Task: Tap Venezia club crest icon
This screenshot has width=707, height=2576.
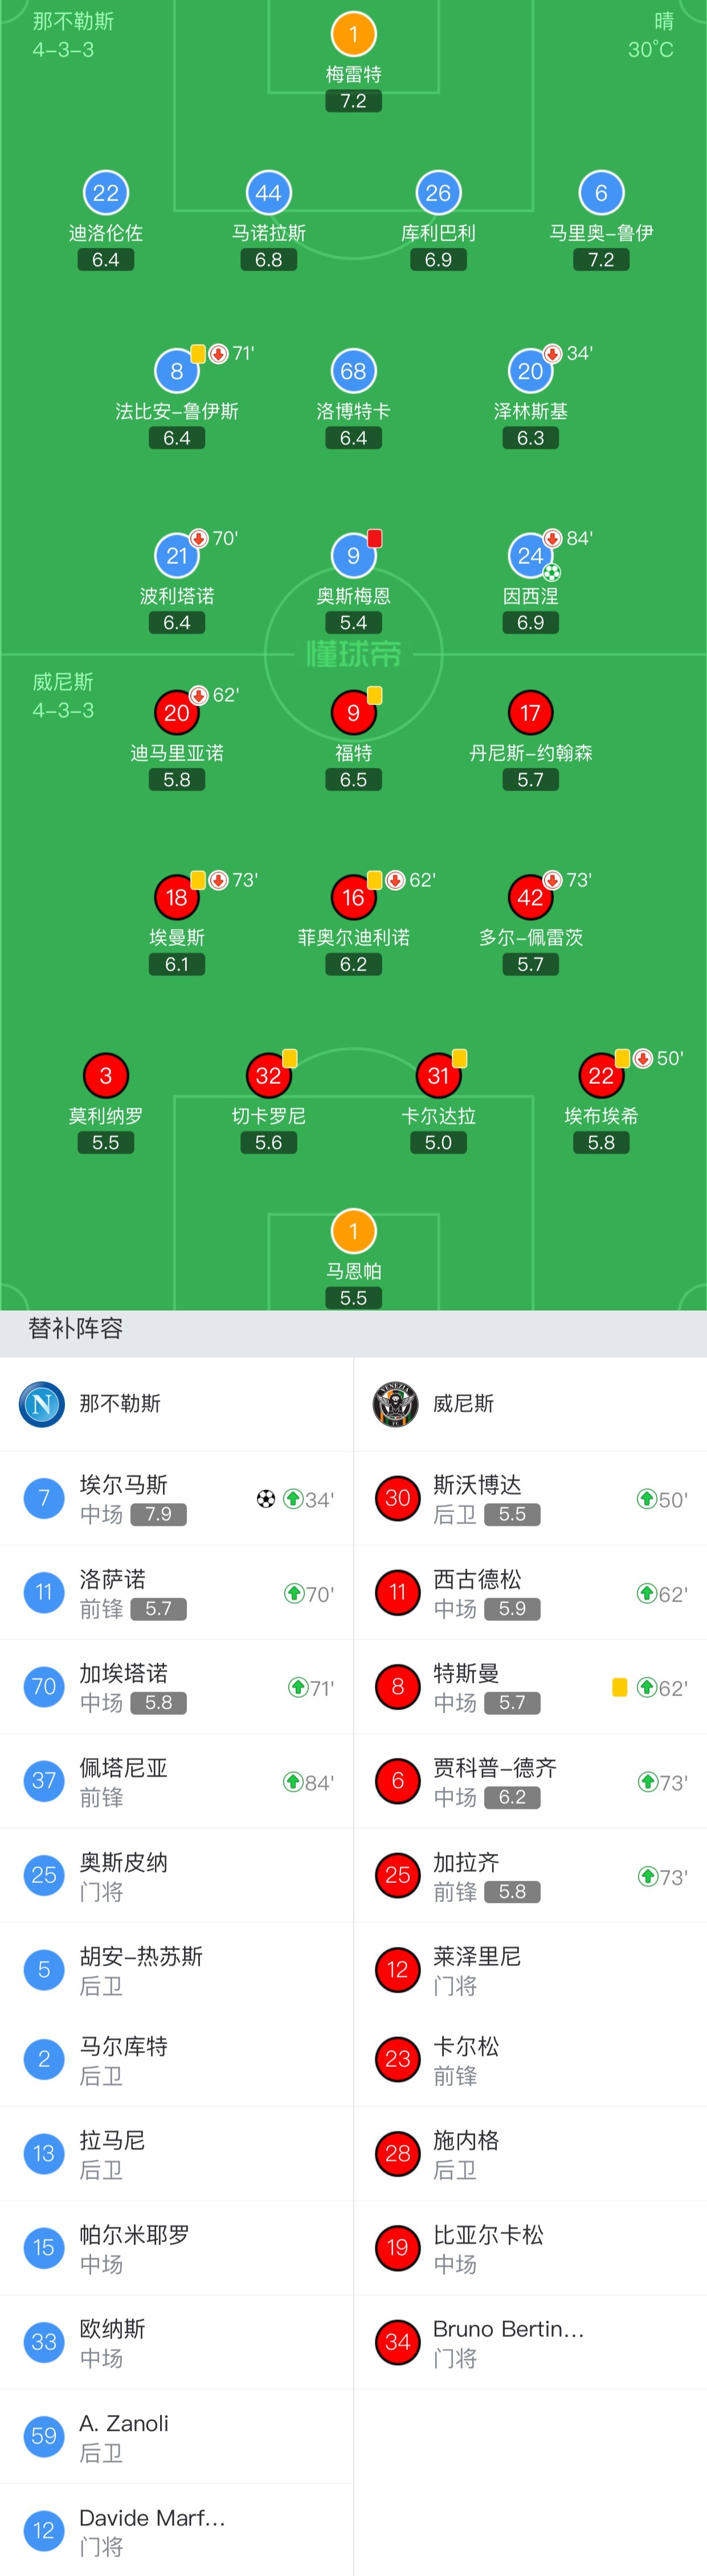Action: click(x=395, y=1404)
